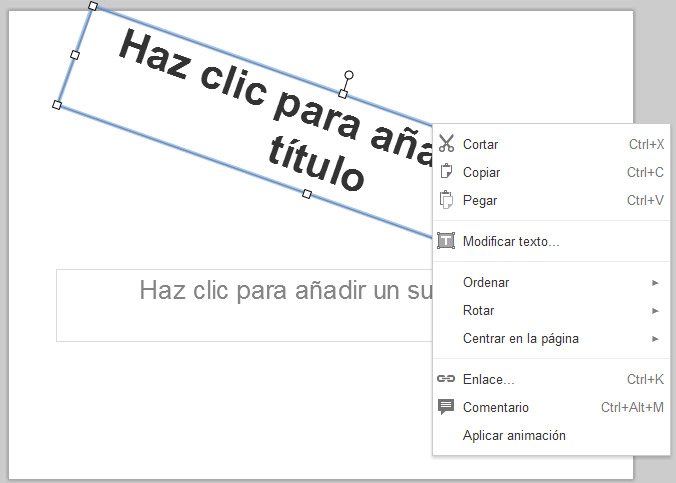Click the copy icon beside Copiar
The image size is (676, 483).
(446, 172)
